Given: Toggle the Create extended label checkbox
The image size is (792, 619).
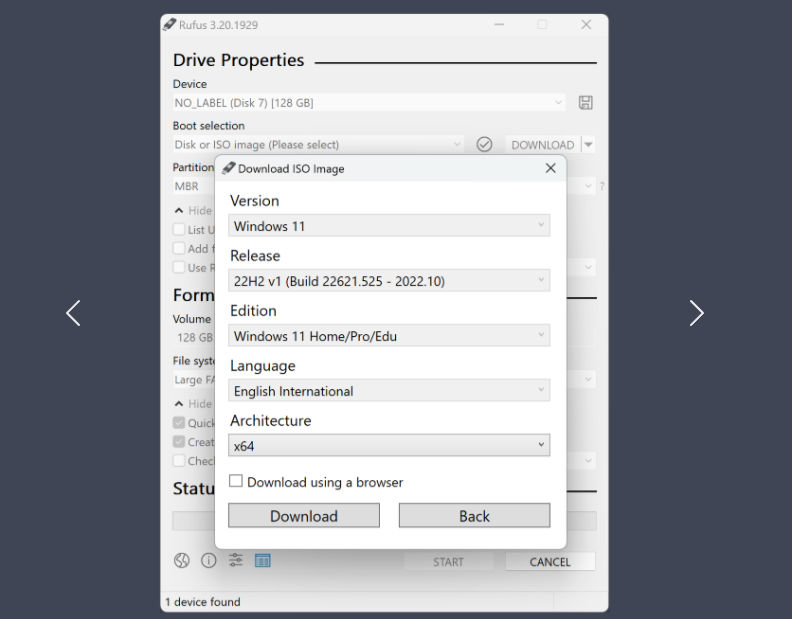Looking at the screenshot, I should (x=179, y=442).
